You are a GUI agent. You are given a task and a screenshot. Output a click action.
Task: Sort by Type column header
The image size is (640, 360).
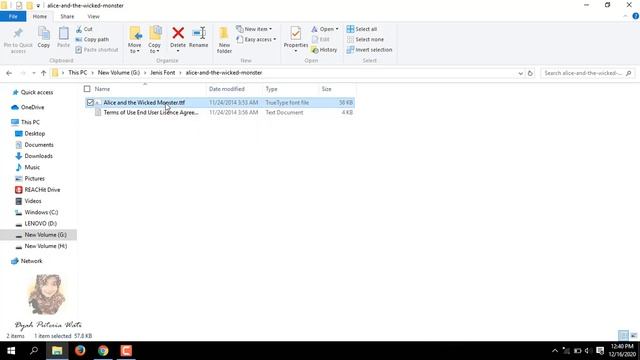pos(271,89)
